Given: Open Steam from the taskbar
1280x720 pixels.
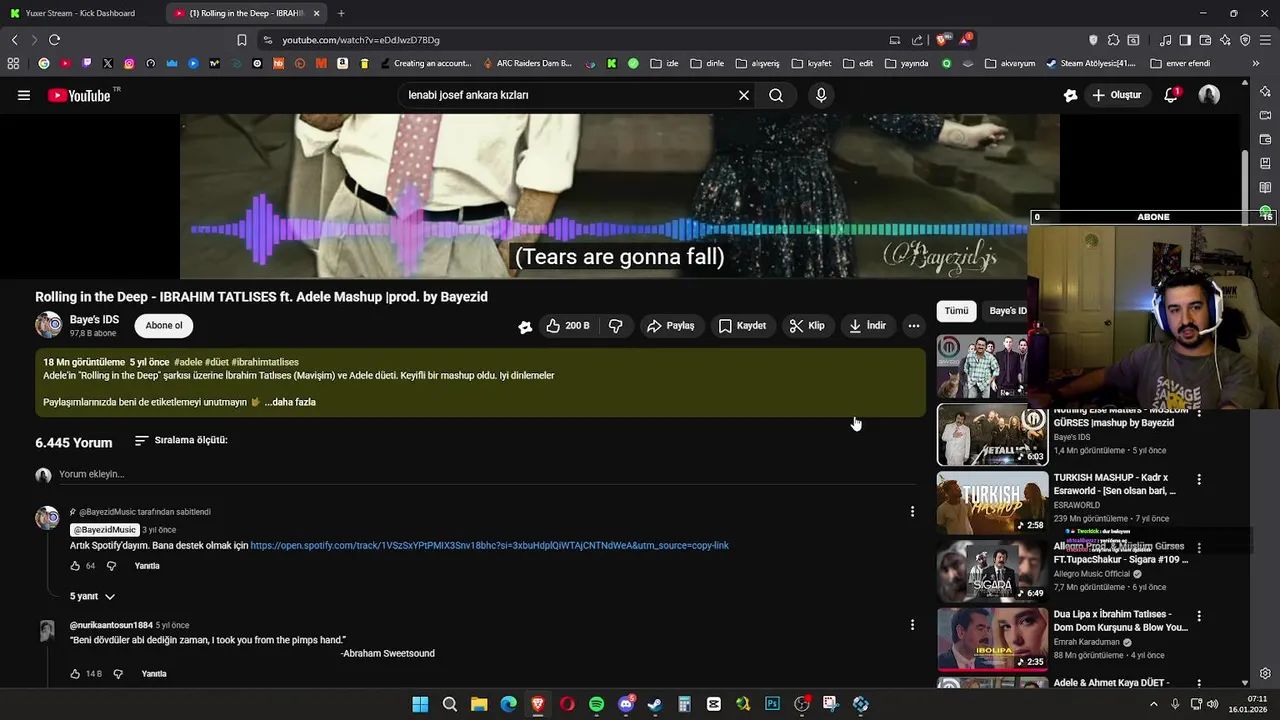Looking at the screenshot, I should coord(655,704).
